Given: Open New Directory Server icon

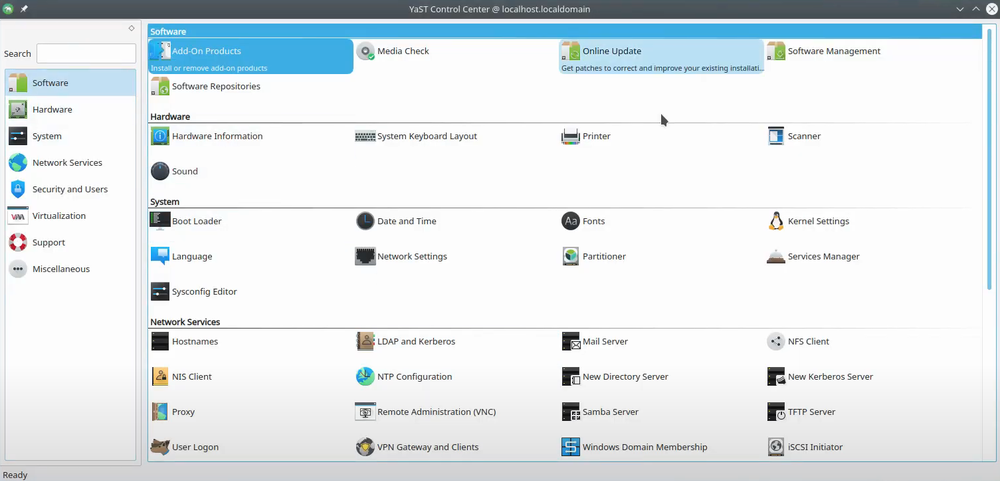Looking at the screenshot, I should pyautogui.click(x=571, y=376).
